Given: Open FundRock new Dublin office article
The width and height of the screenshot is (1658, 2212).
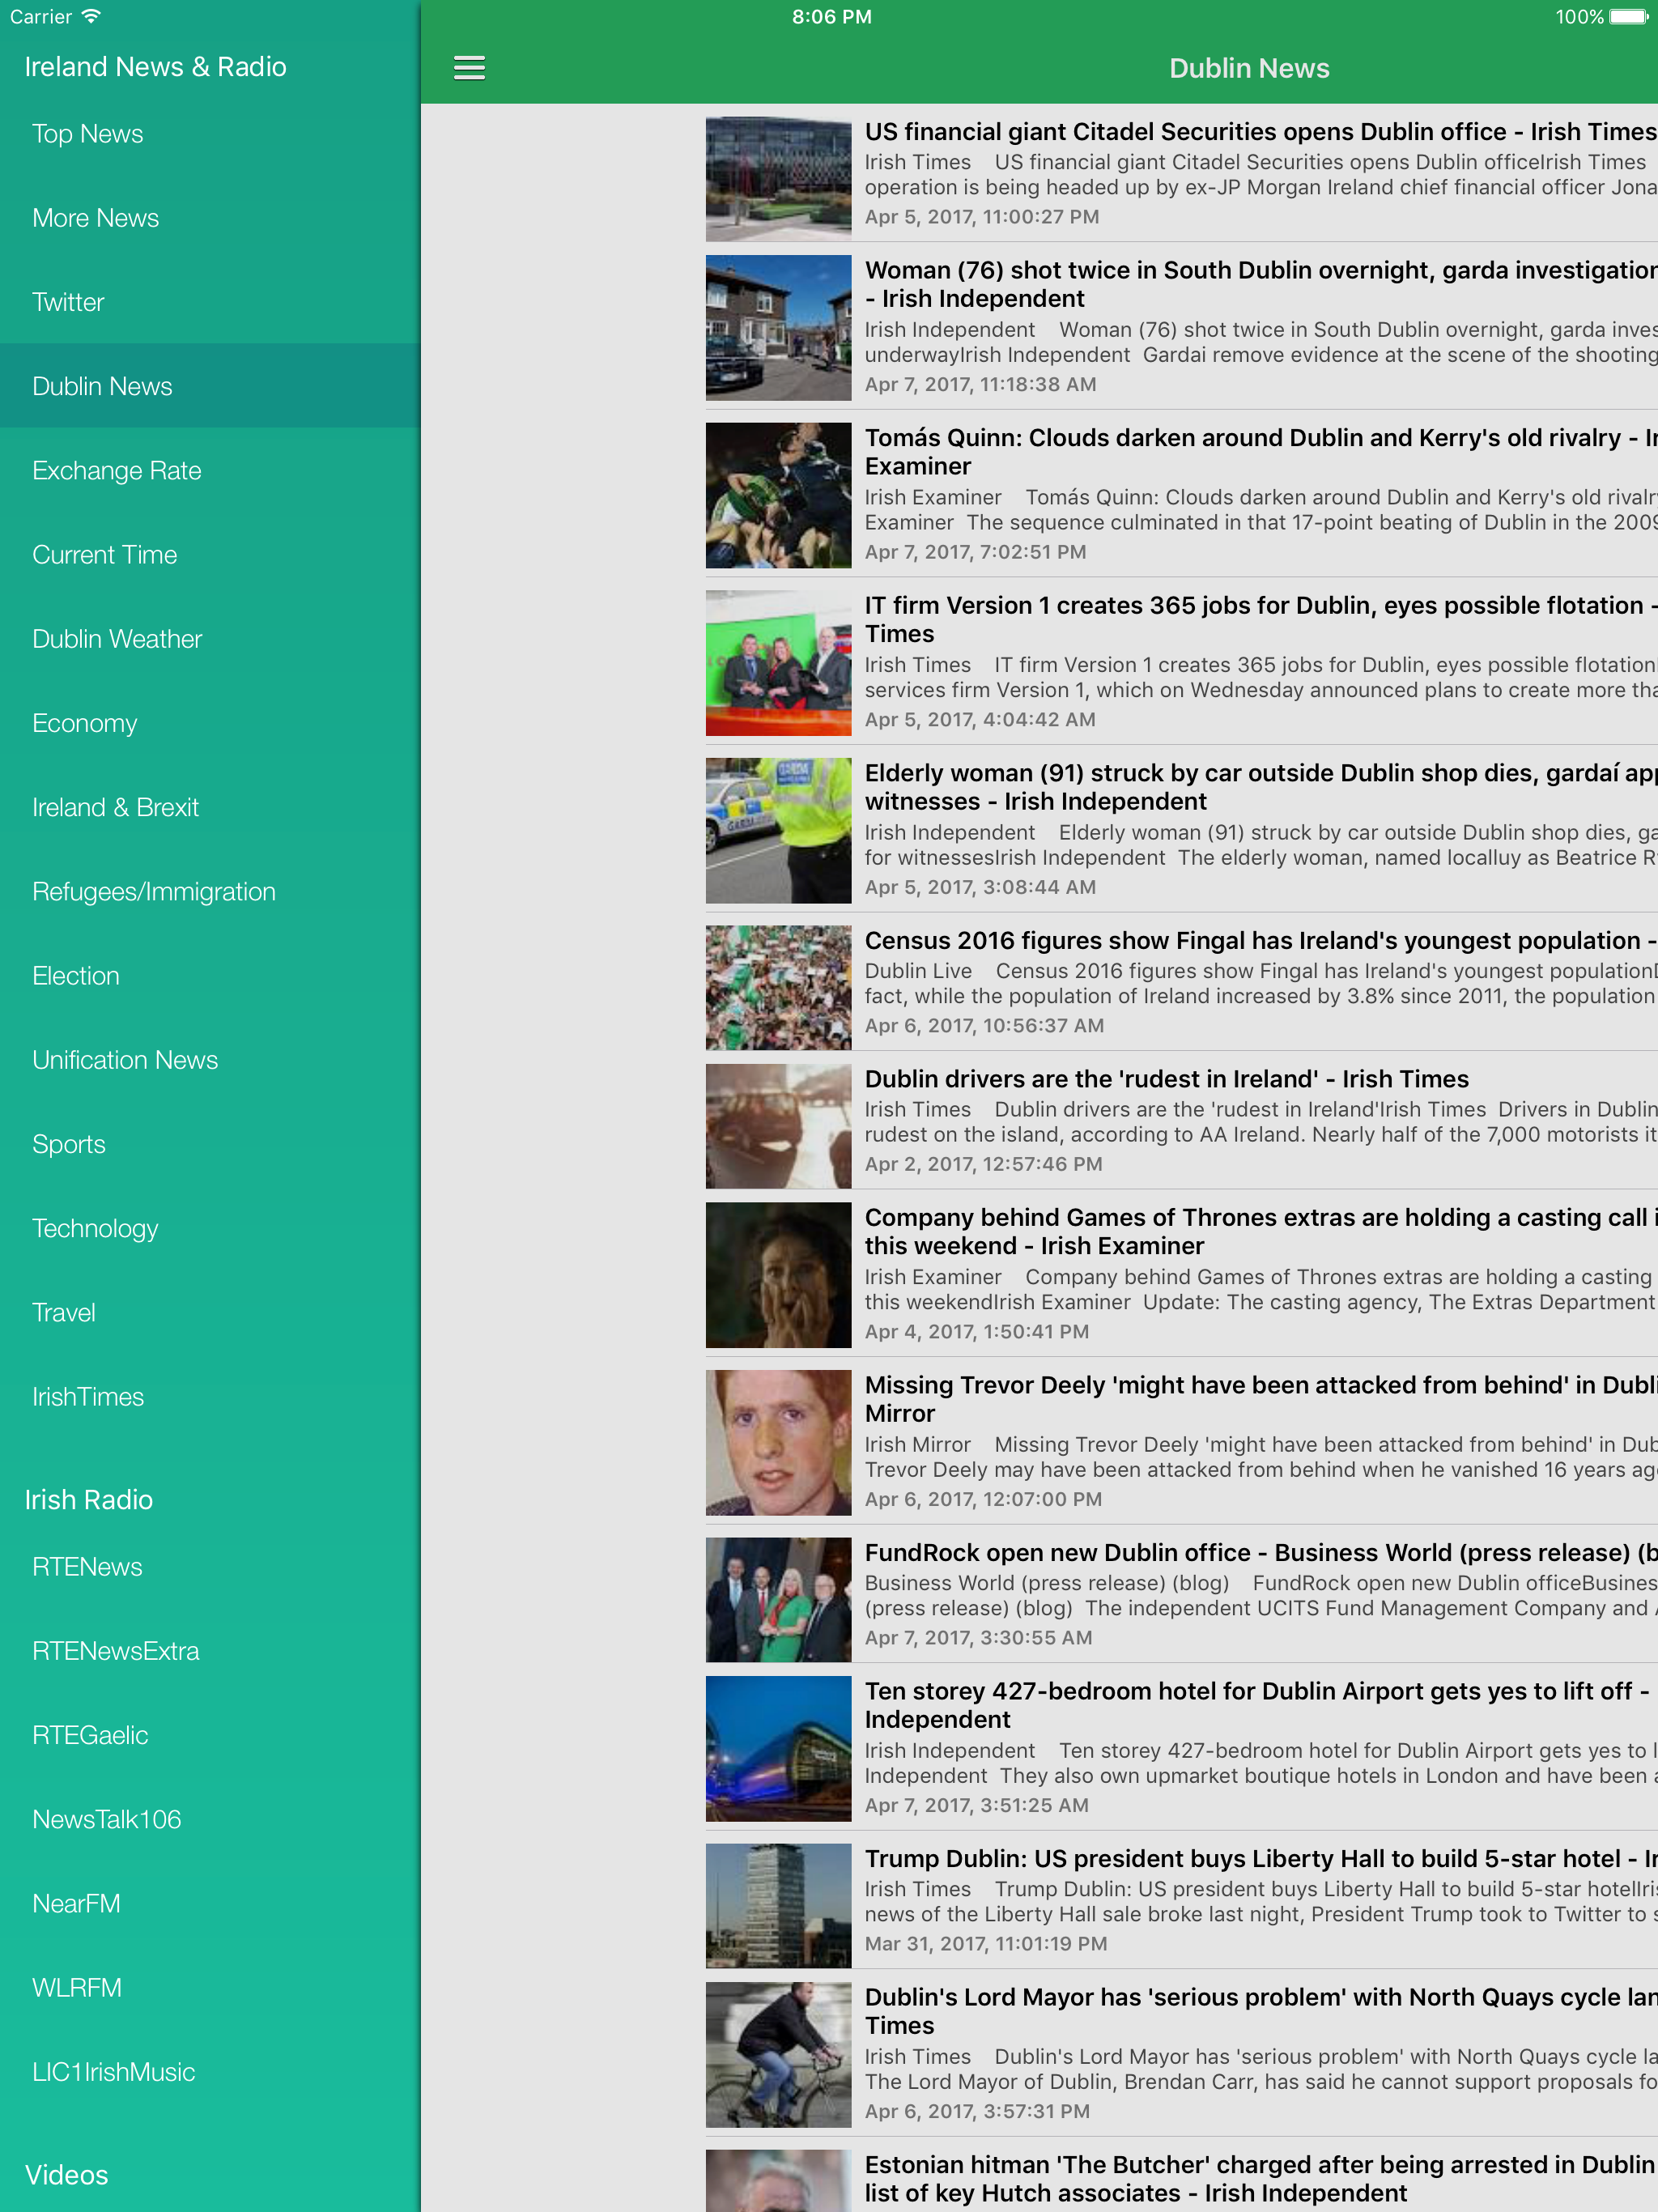Looking at the screenshot, I should pos(1181,1594).
